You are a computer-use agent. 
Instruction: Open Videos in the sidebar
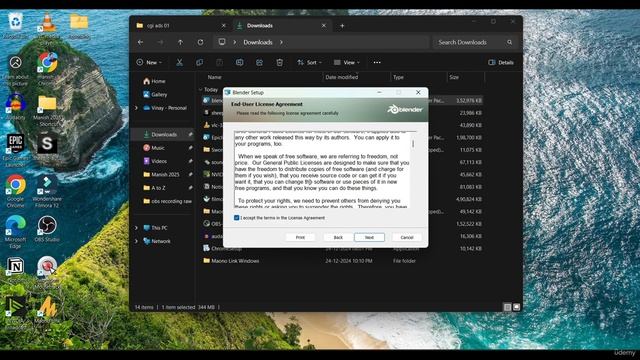click(155, 161)
